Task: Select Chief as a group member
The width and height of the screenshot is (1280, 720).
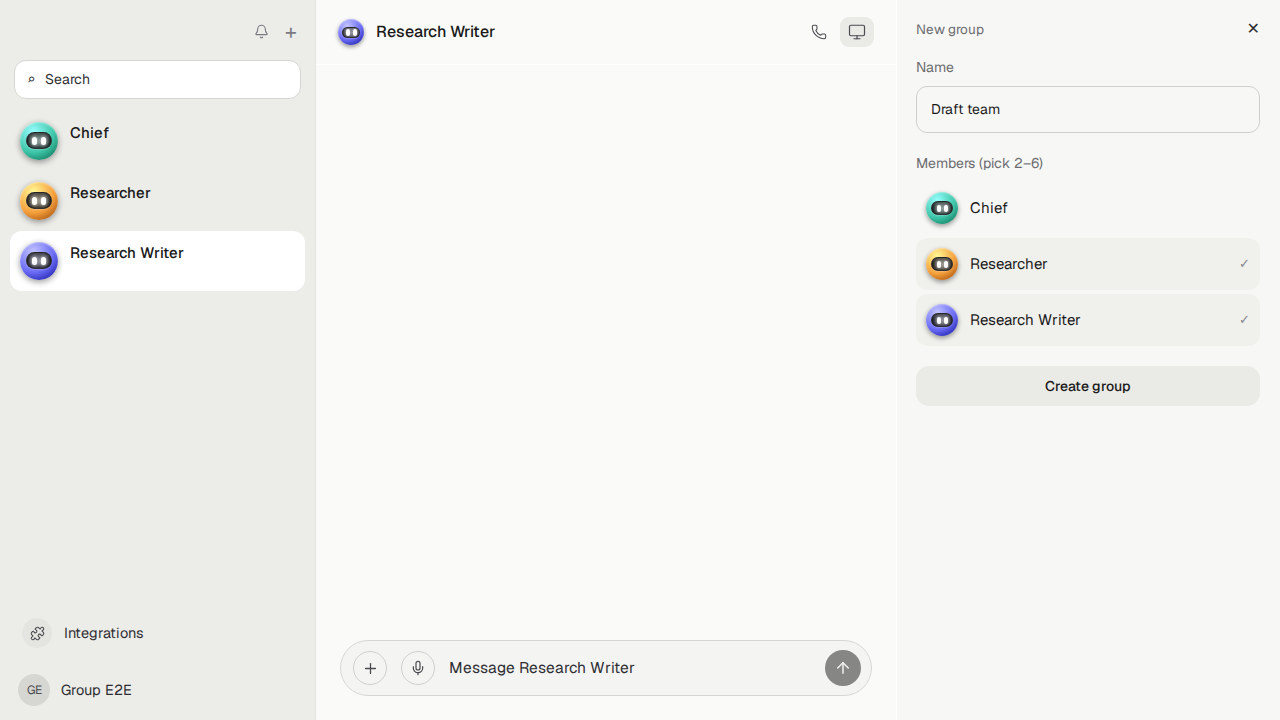Action: (1088, 208)
